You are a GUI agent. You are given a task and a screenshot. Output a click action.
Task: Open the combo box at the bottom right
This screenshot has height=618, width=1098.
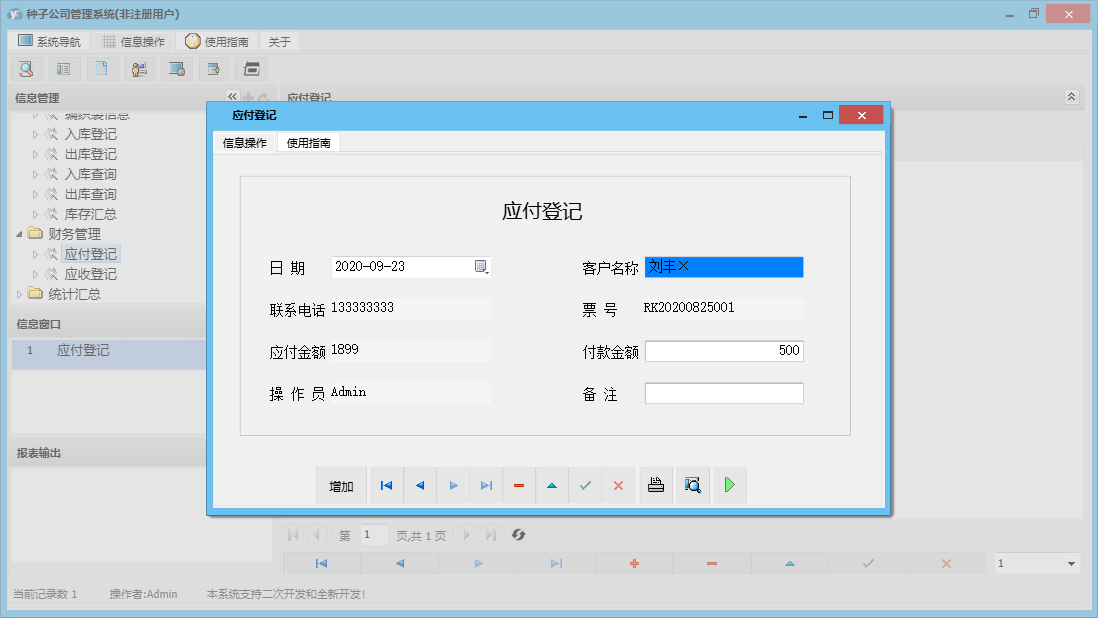1037,563
